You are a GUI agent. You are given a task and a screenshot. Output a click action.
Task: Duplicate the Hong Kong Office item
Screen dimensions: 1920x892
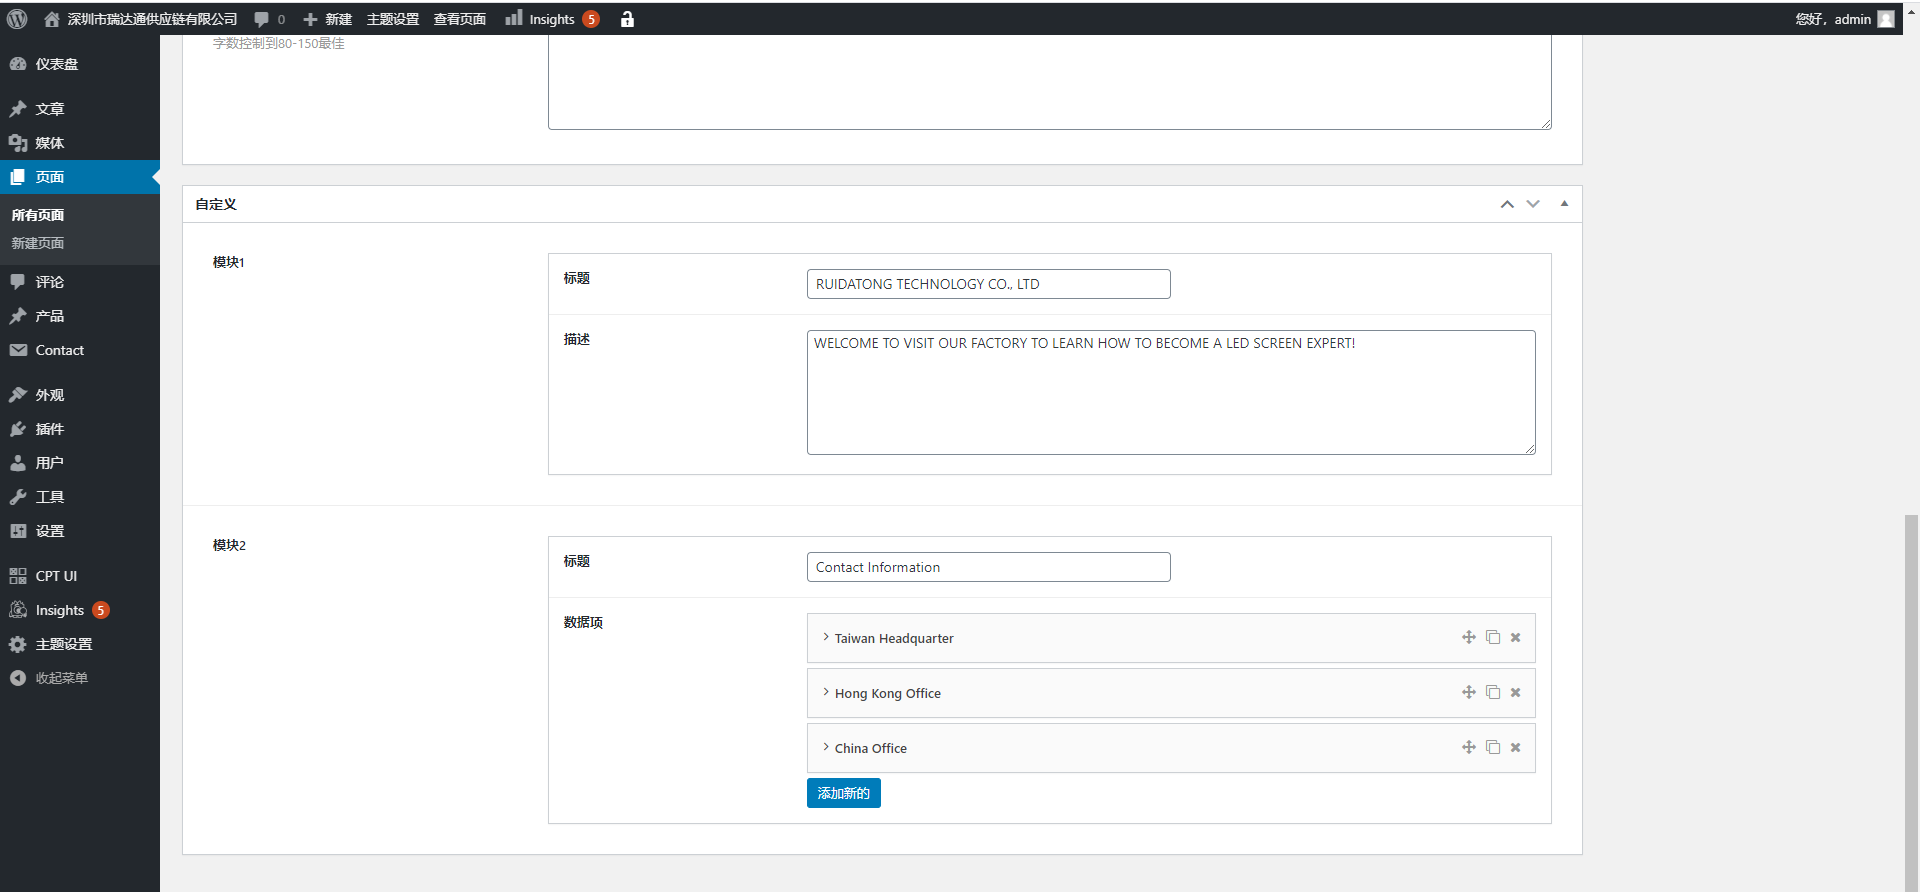click(1492, 692)
